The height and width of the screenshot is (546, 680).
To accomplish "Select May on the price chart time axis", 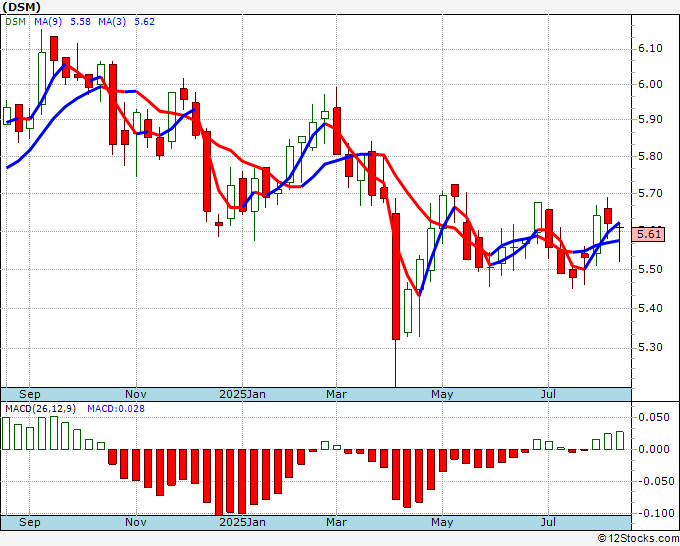I will 442,394.
